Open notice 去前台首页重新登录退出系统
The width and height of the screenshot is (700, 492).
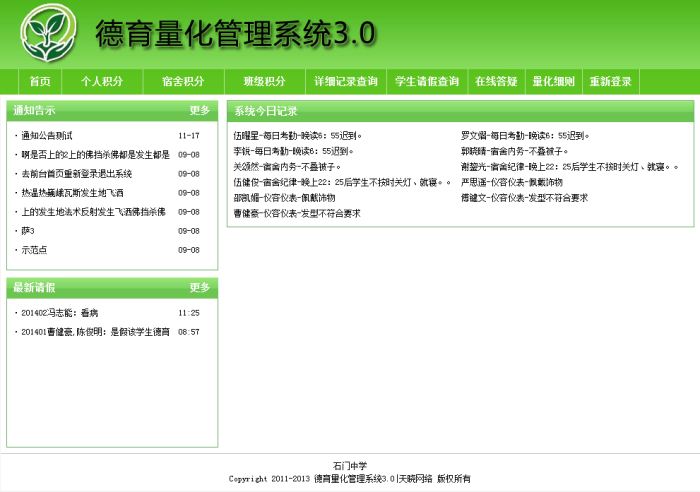[x=76, y=174]
